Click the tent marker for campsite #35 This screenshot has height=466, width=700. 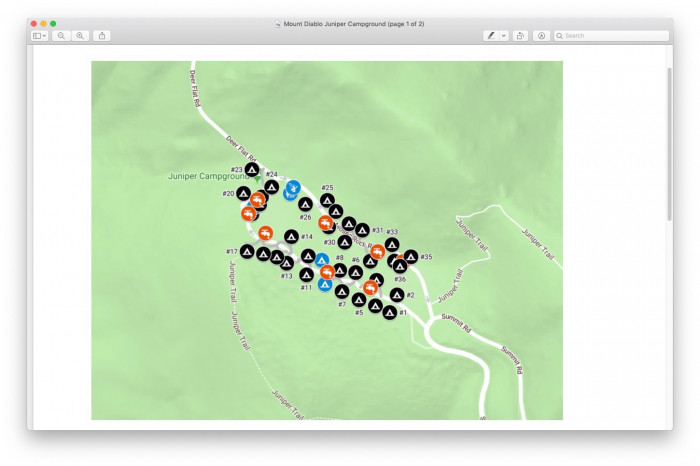(411, 257)
